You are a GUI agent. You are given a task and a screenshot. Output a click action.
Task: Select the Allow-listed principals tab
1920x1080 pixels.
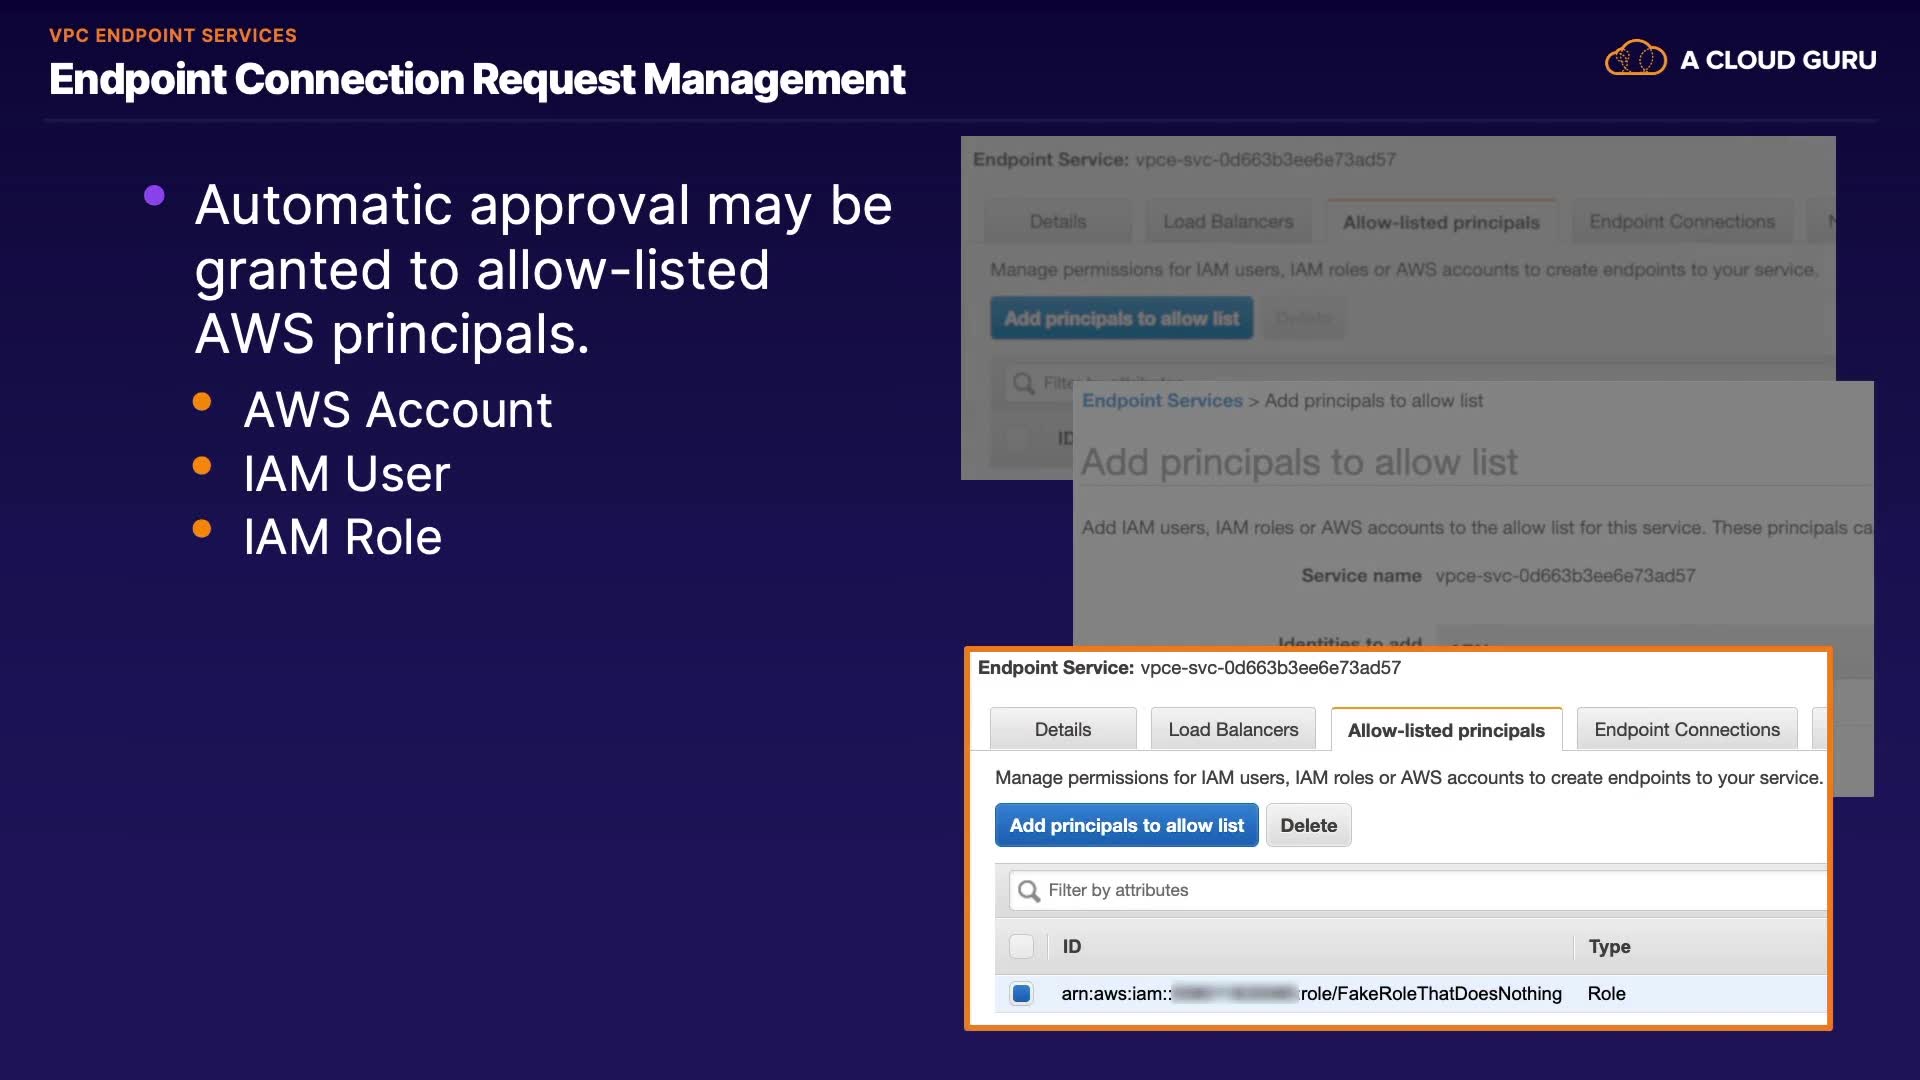coord(1445,731)
